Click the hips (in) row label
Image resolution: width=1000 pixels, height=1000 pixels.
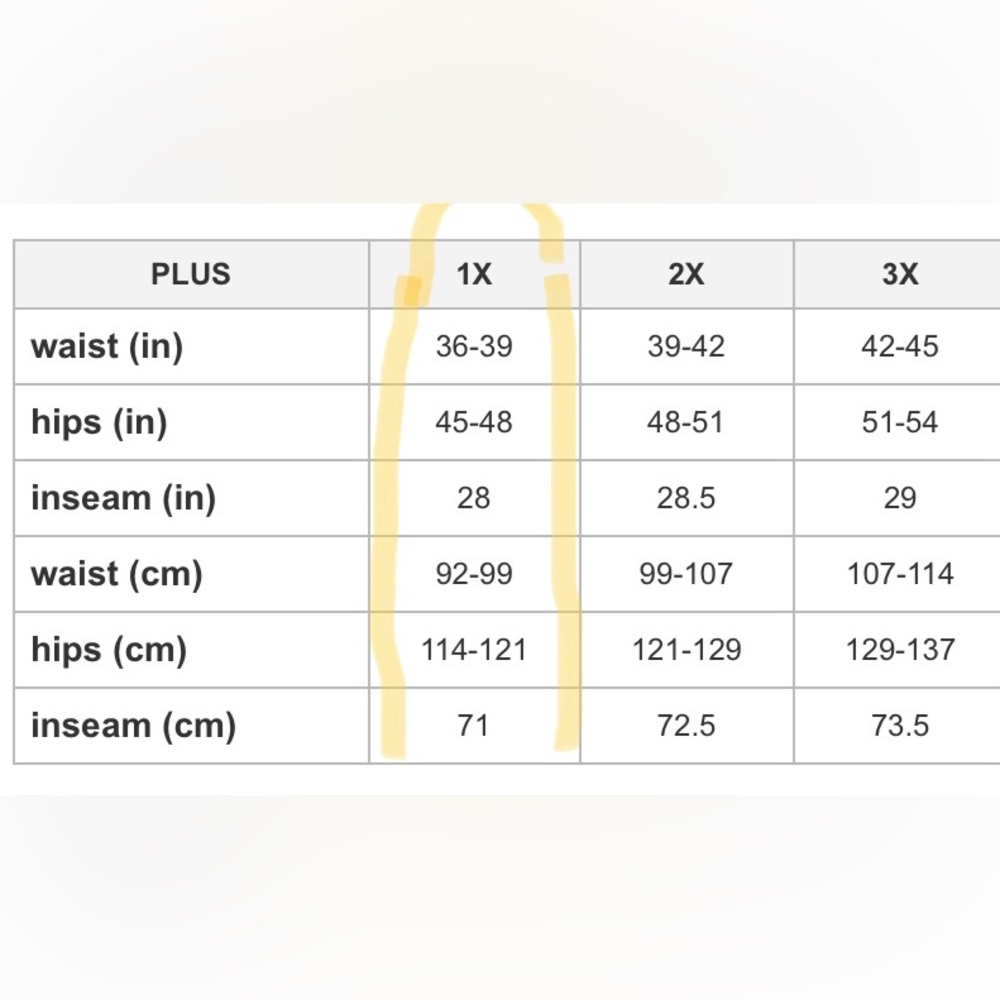coord(99,423)
